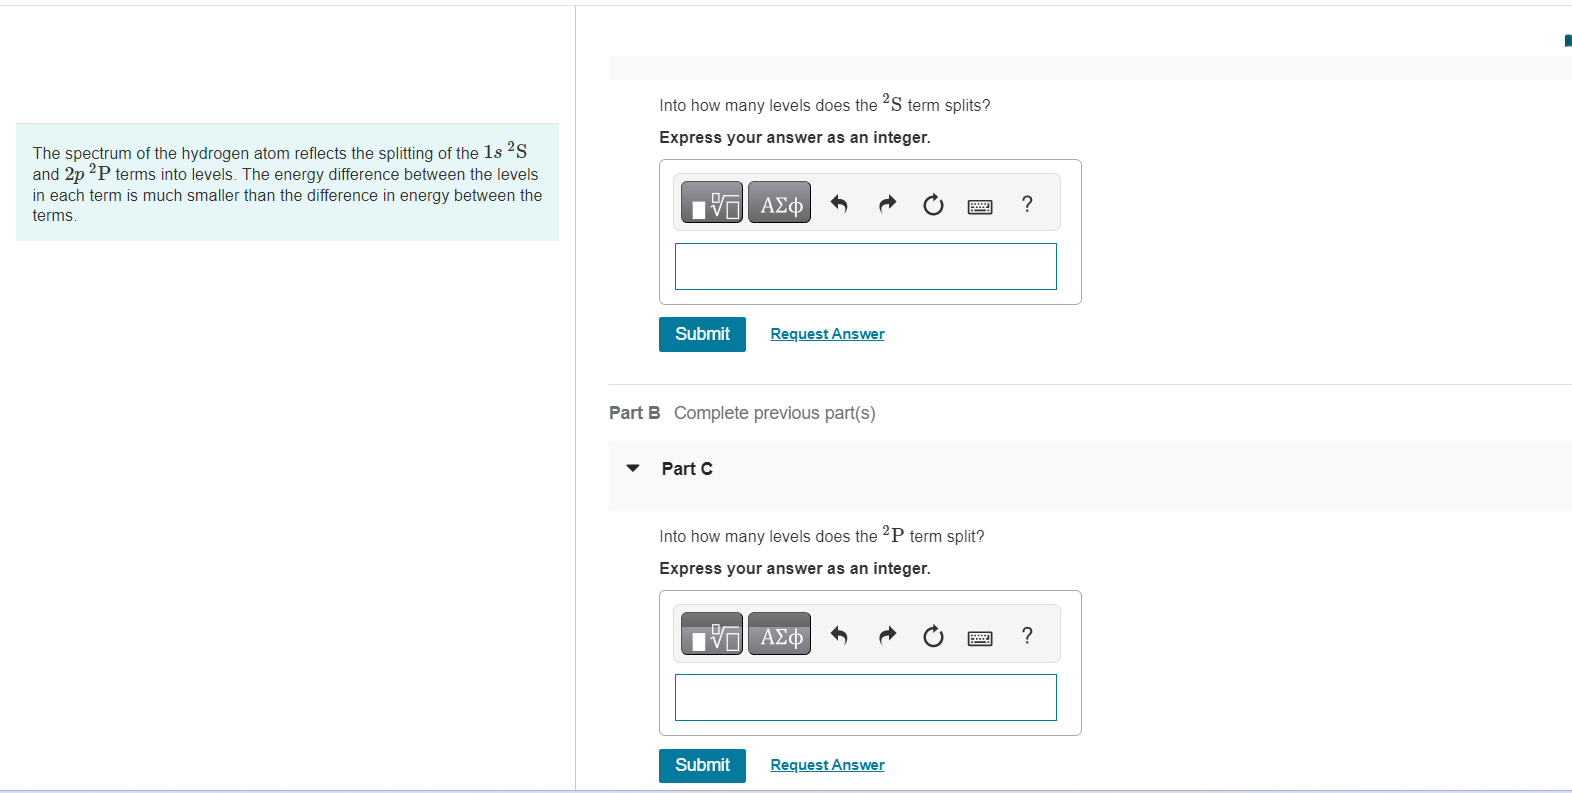Open help question mark in Part C
1572x793 pixels.
(x=1026, y=637)
